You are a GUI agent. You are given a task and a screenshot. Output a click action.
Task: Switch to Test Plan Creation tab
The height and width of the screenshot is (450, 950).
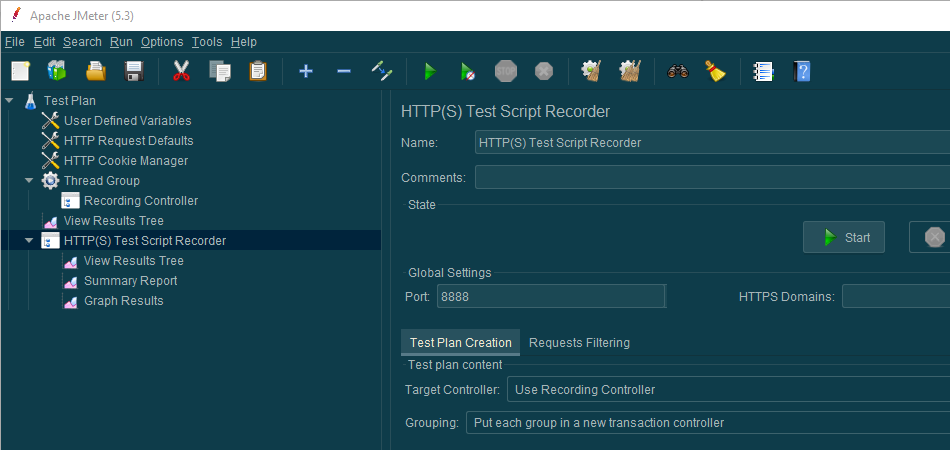click(460, 343)
